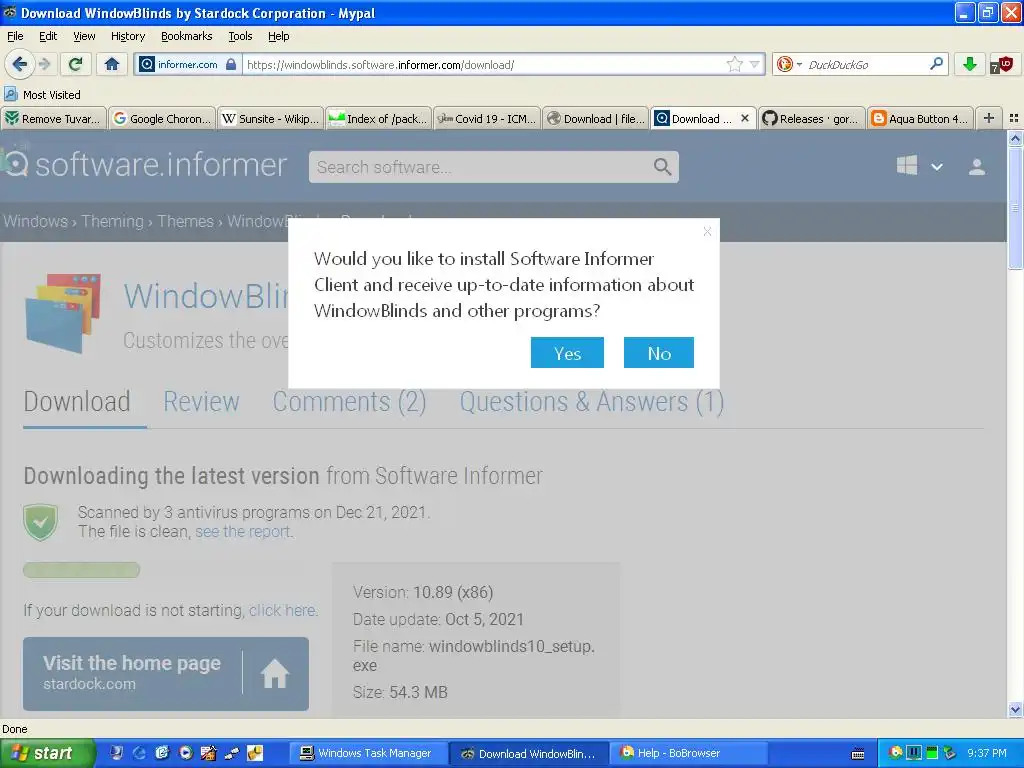This screenshot has width=1024, height=768.
Task: Dismiss the dialog with its X icon
Action: click(x=707, y=231)
